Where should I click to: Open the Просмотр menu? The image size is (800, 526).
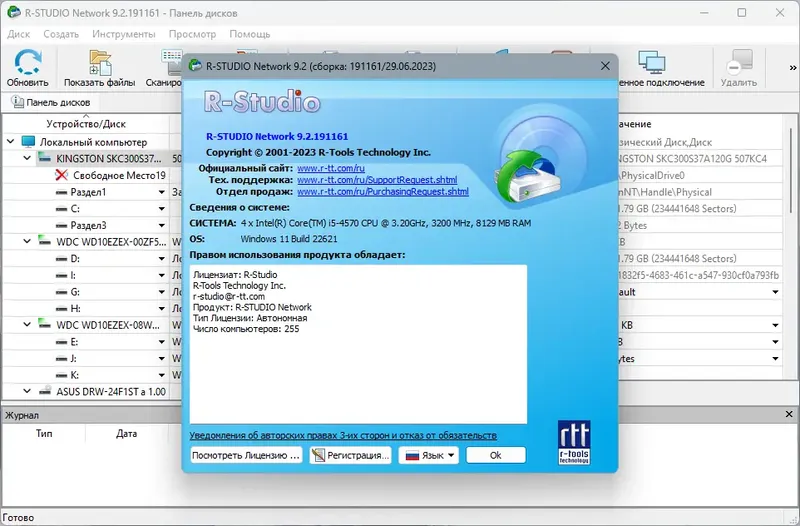[x=192, y=34]
